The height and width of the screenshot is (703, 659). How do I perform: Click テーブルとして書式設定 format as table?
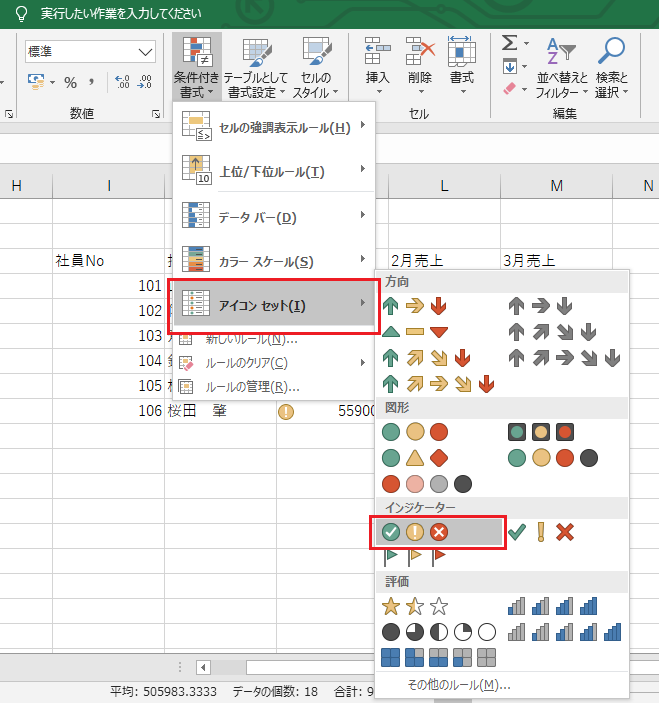pos(256,67)
